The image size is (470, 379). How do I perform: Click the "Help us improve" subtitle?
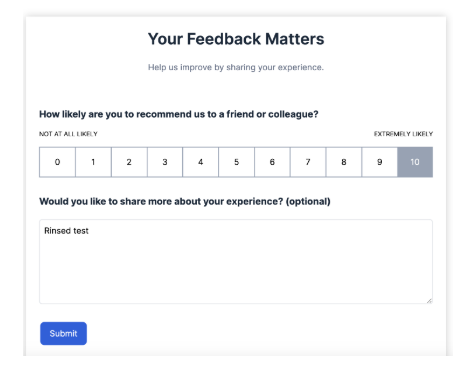(x=236, y=67)
